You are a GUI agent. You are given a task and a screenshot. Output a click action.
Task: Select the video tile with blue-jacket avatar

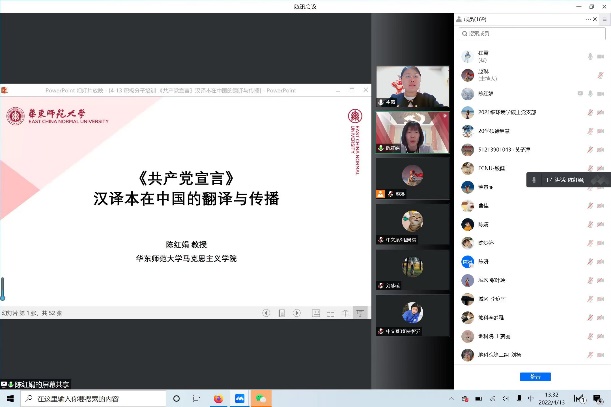[413, 315]
